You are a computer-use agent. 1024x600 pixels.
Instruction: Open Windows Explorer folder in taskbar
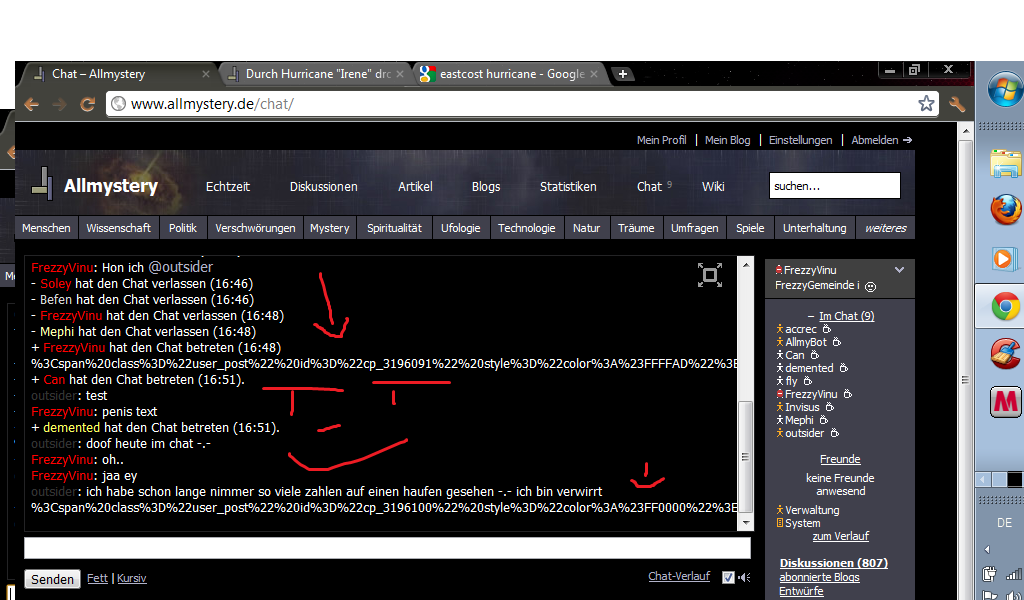tap(1006, 163)
